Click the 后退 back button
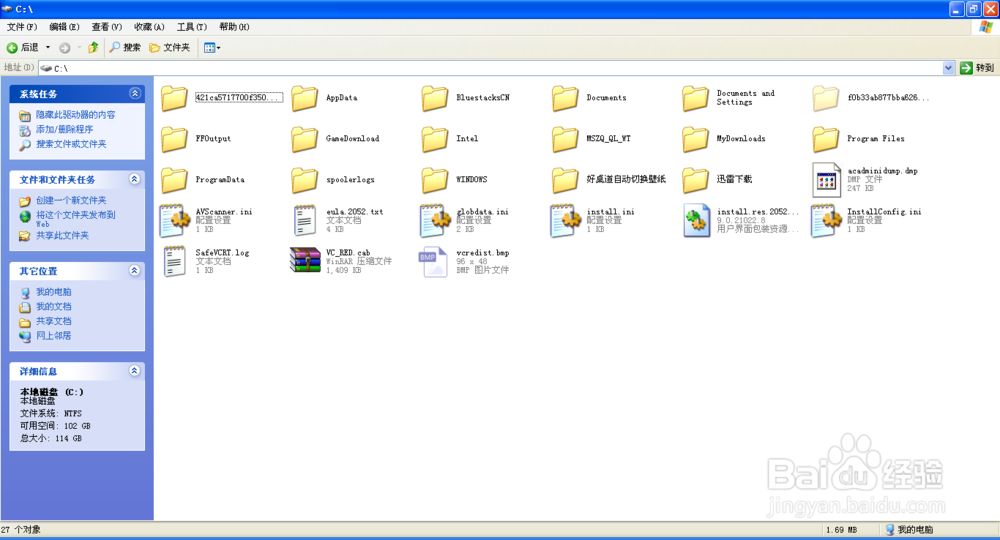Viewport: 1000px width, 540px height. click(x=23, y=48)
